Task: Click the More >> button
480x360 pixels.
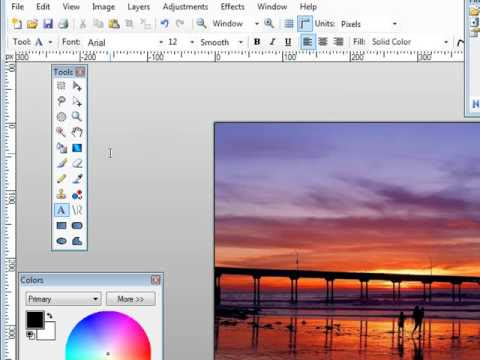Action: [131, 299]
